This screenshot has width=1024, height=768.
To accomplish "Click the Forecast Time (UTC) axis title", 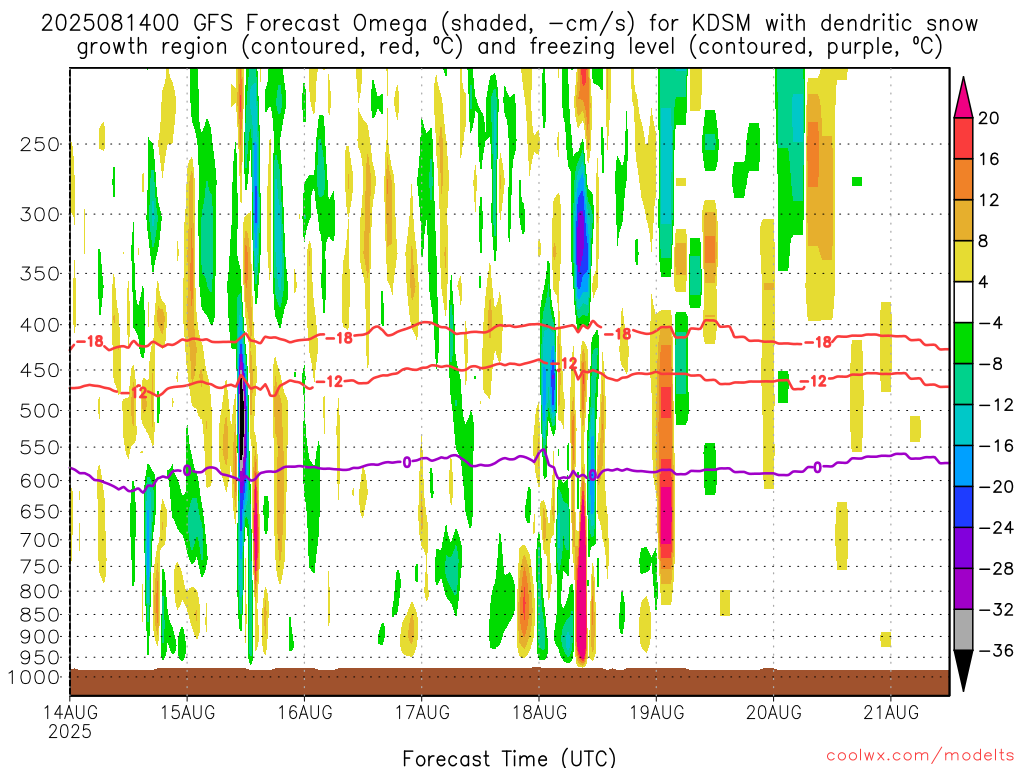I will coord(509,758).
